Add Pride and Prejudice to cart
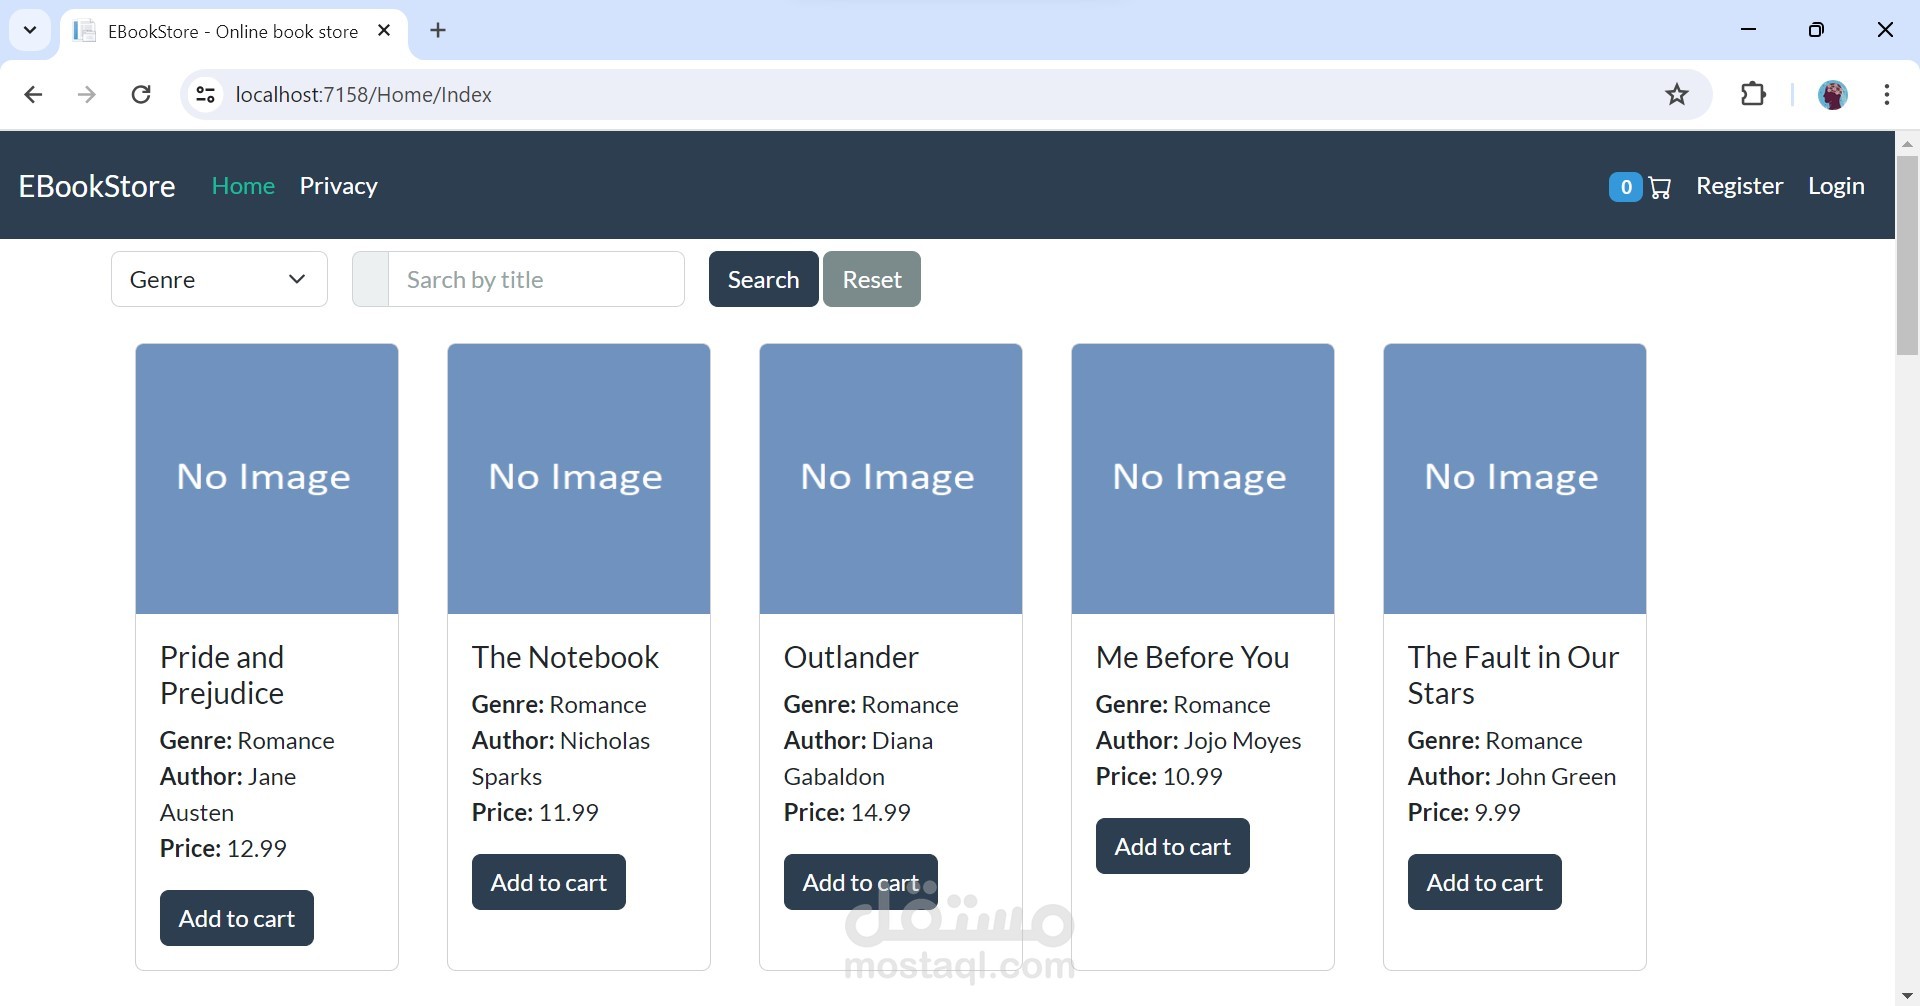 pos(237,918)
